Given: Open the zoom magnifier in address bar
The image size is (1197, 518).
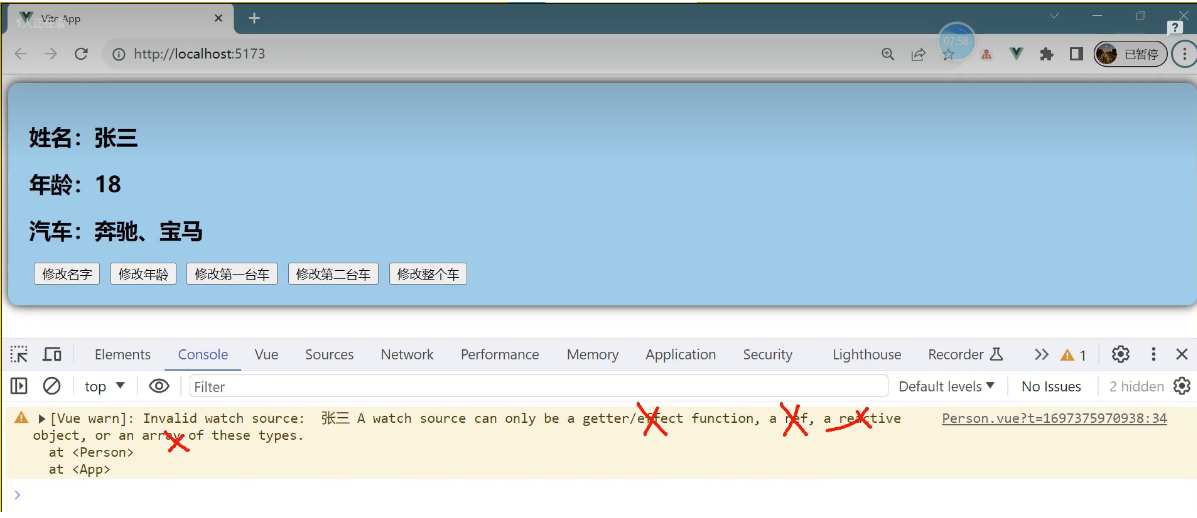Looking at the screenshot, I should [888, 54].
